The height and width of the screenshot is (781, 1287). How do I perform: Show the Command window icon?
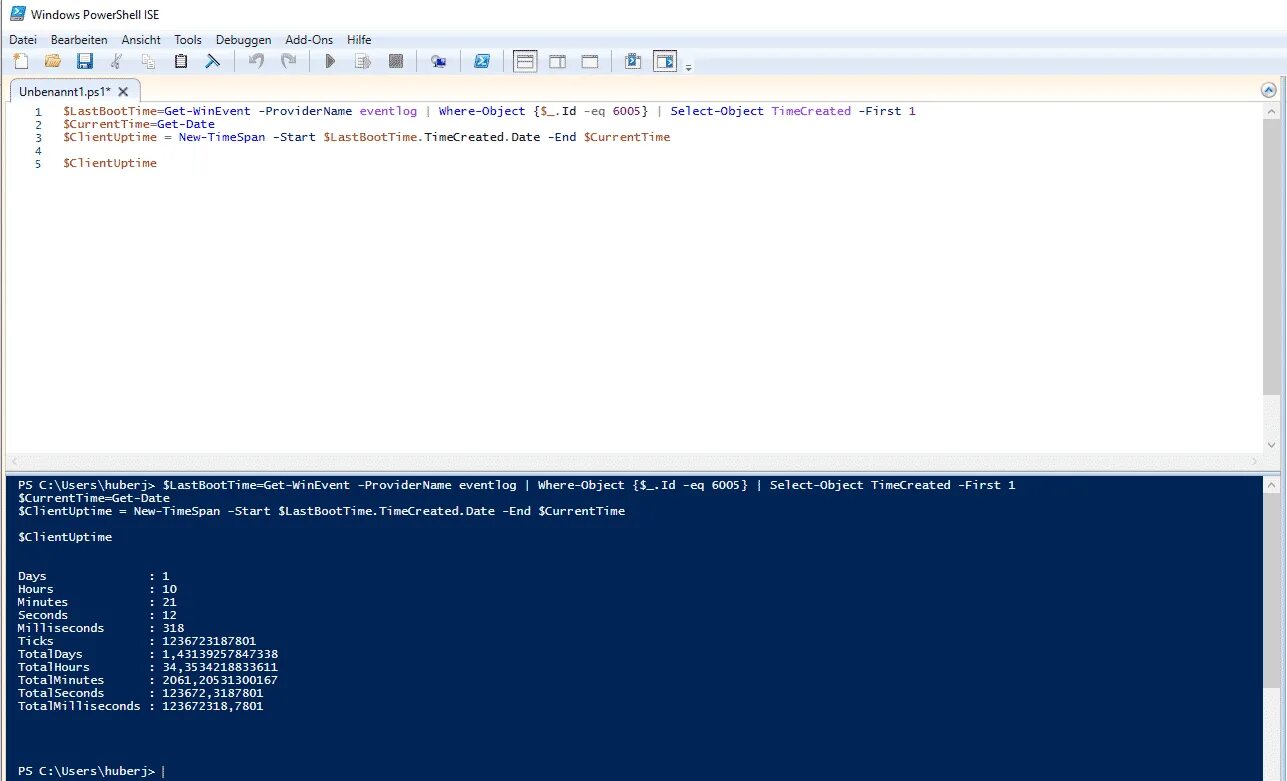[x=632, y=62]
